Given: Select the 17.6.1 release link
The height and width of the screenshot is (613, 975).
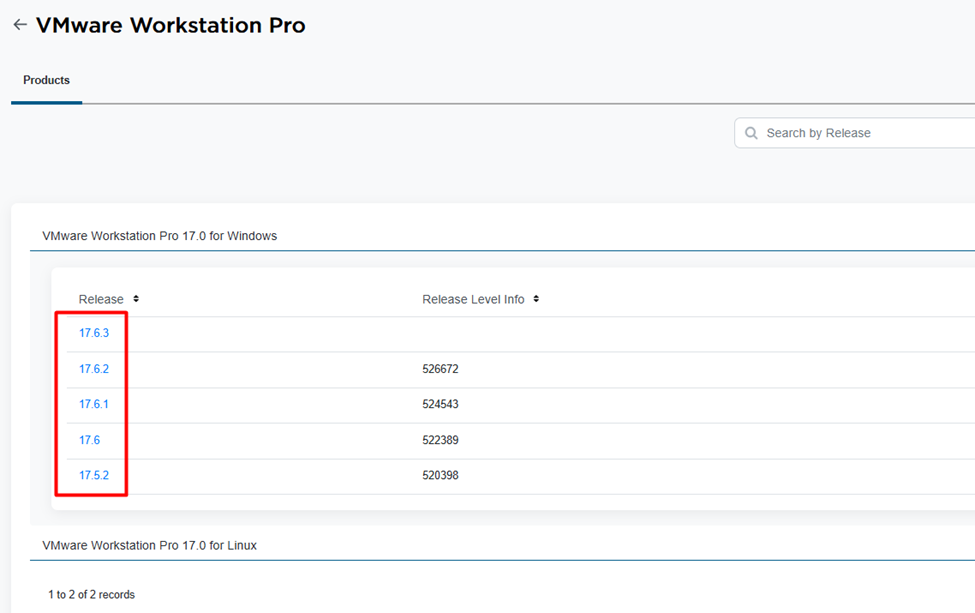Looking at the screenshot, I should [94, 404].
